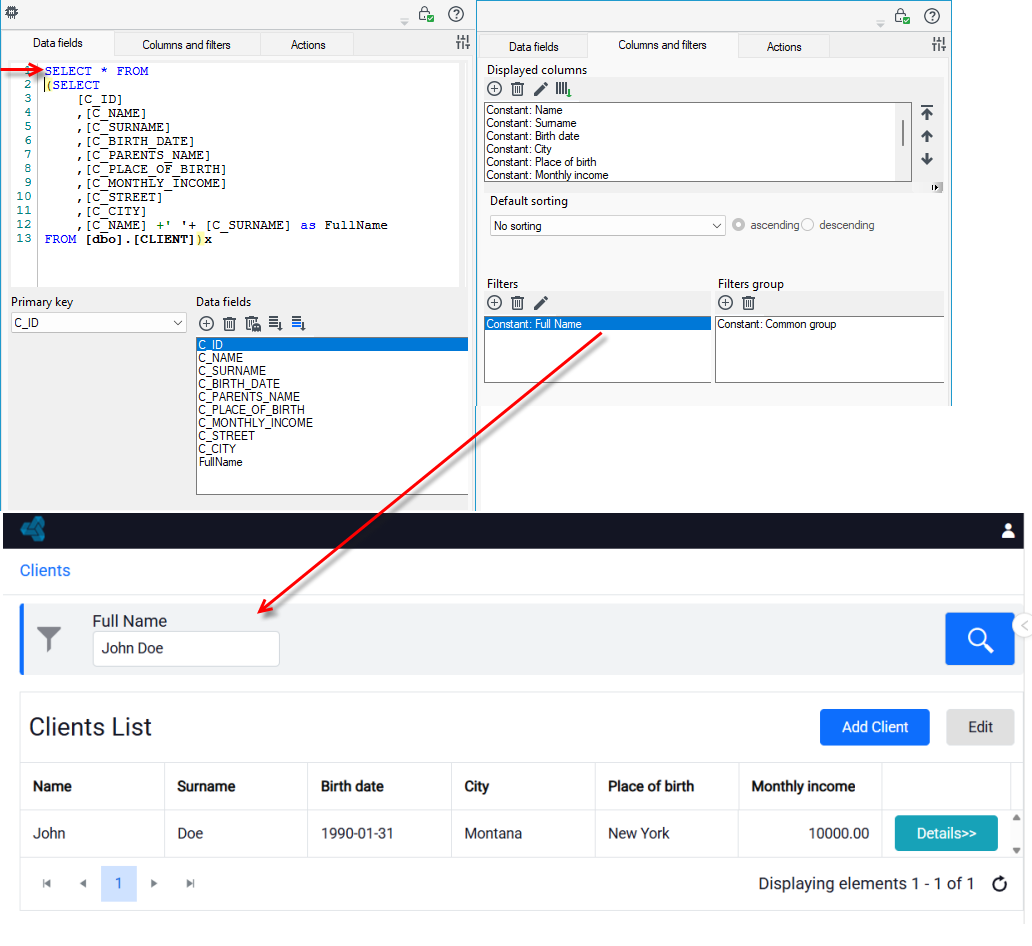Add a displayed column with plus icon
The image size is (1032, 946).
[x=494, y=89]
